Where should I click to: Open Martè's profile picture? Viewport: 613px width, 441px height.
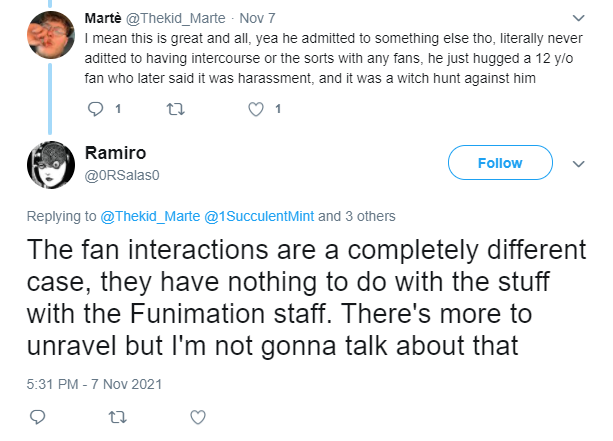point(51,35)
